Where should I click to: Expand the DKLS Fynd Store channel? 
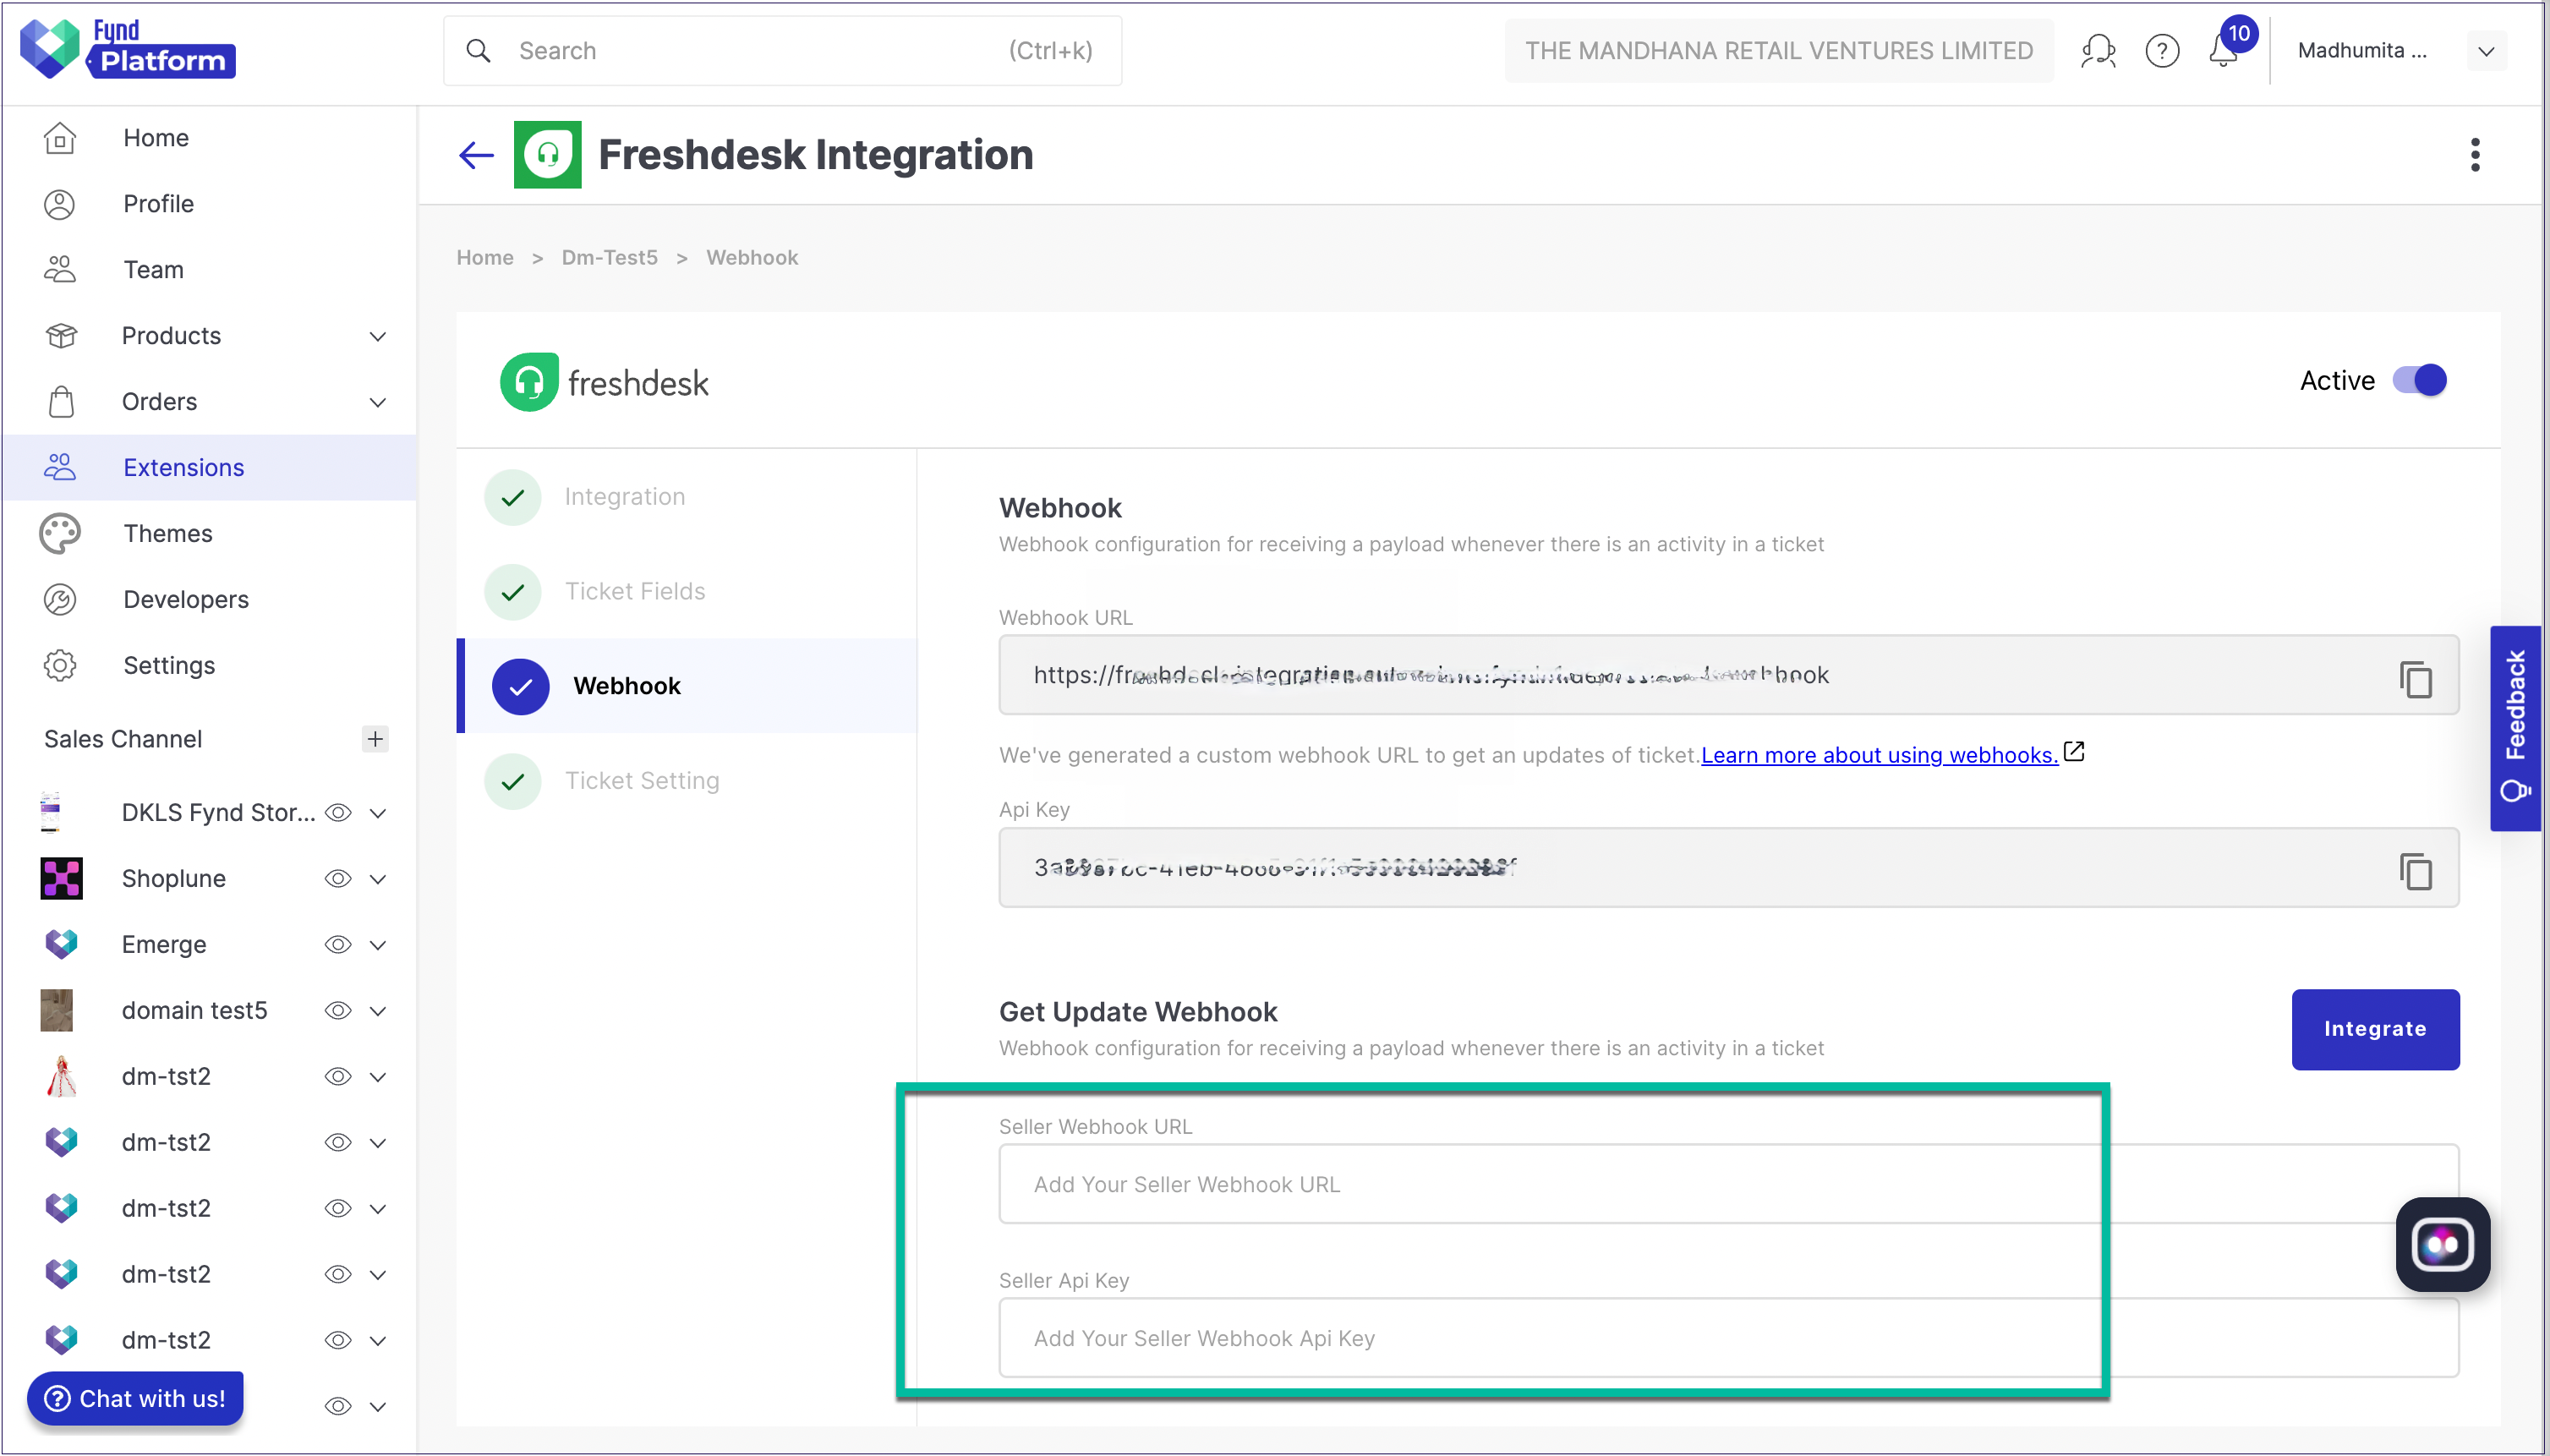click(x=378, y=813)
